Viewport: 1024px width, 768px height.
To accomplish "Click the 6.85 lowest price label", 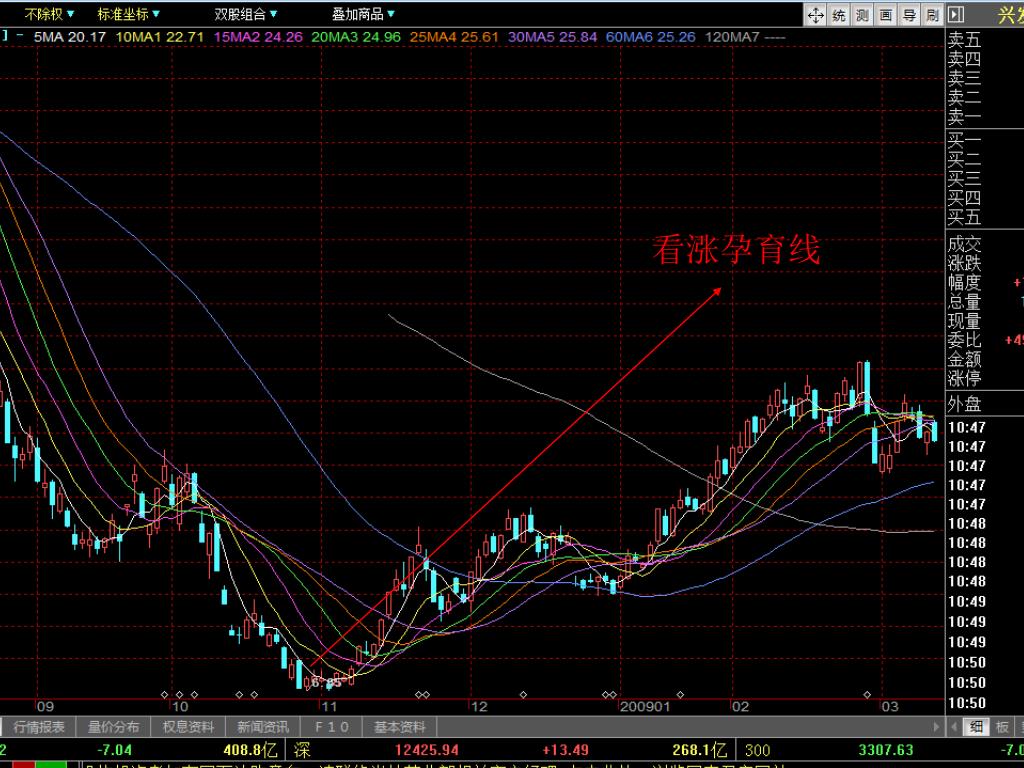I will [x=326, y=682].
